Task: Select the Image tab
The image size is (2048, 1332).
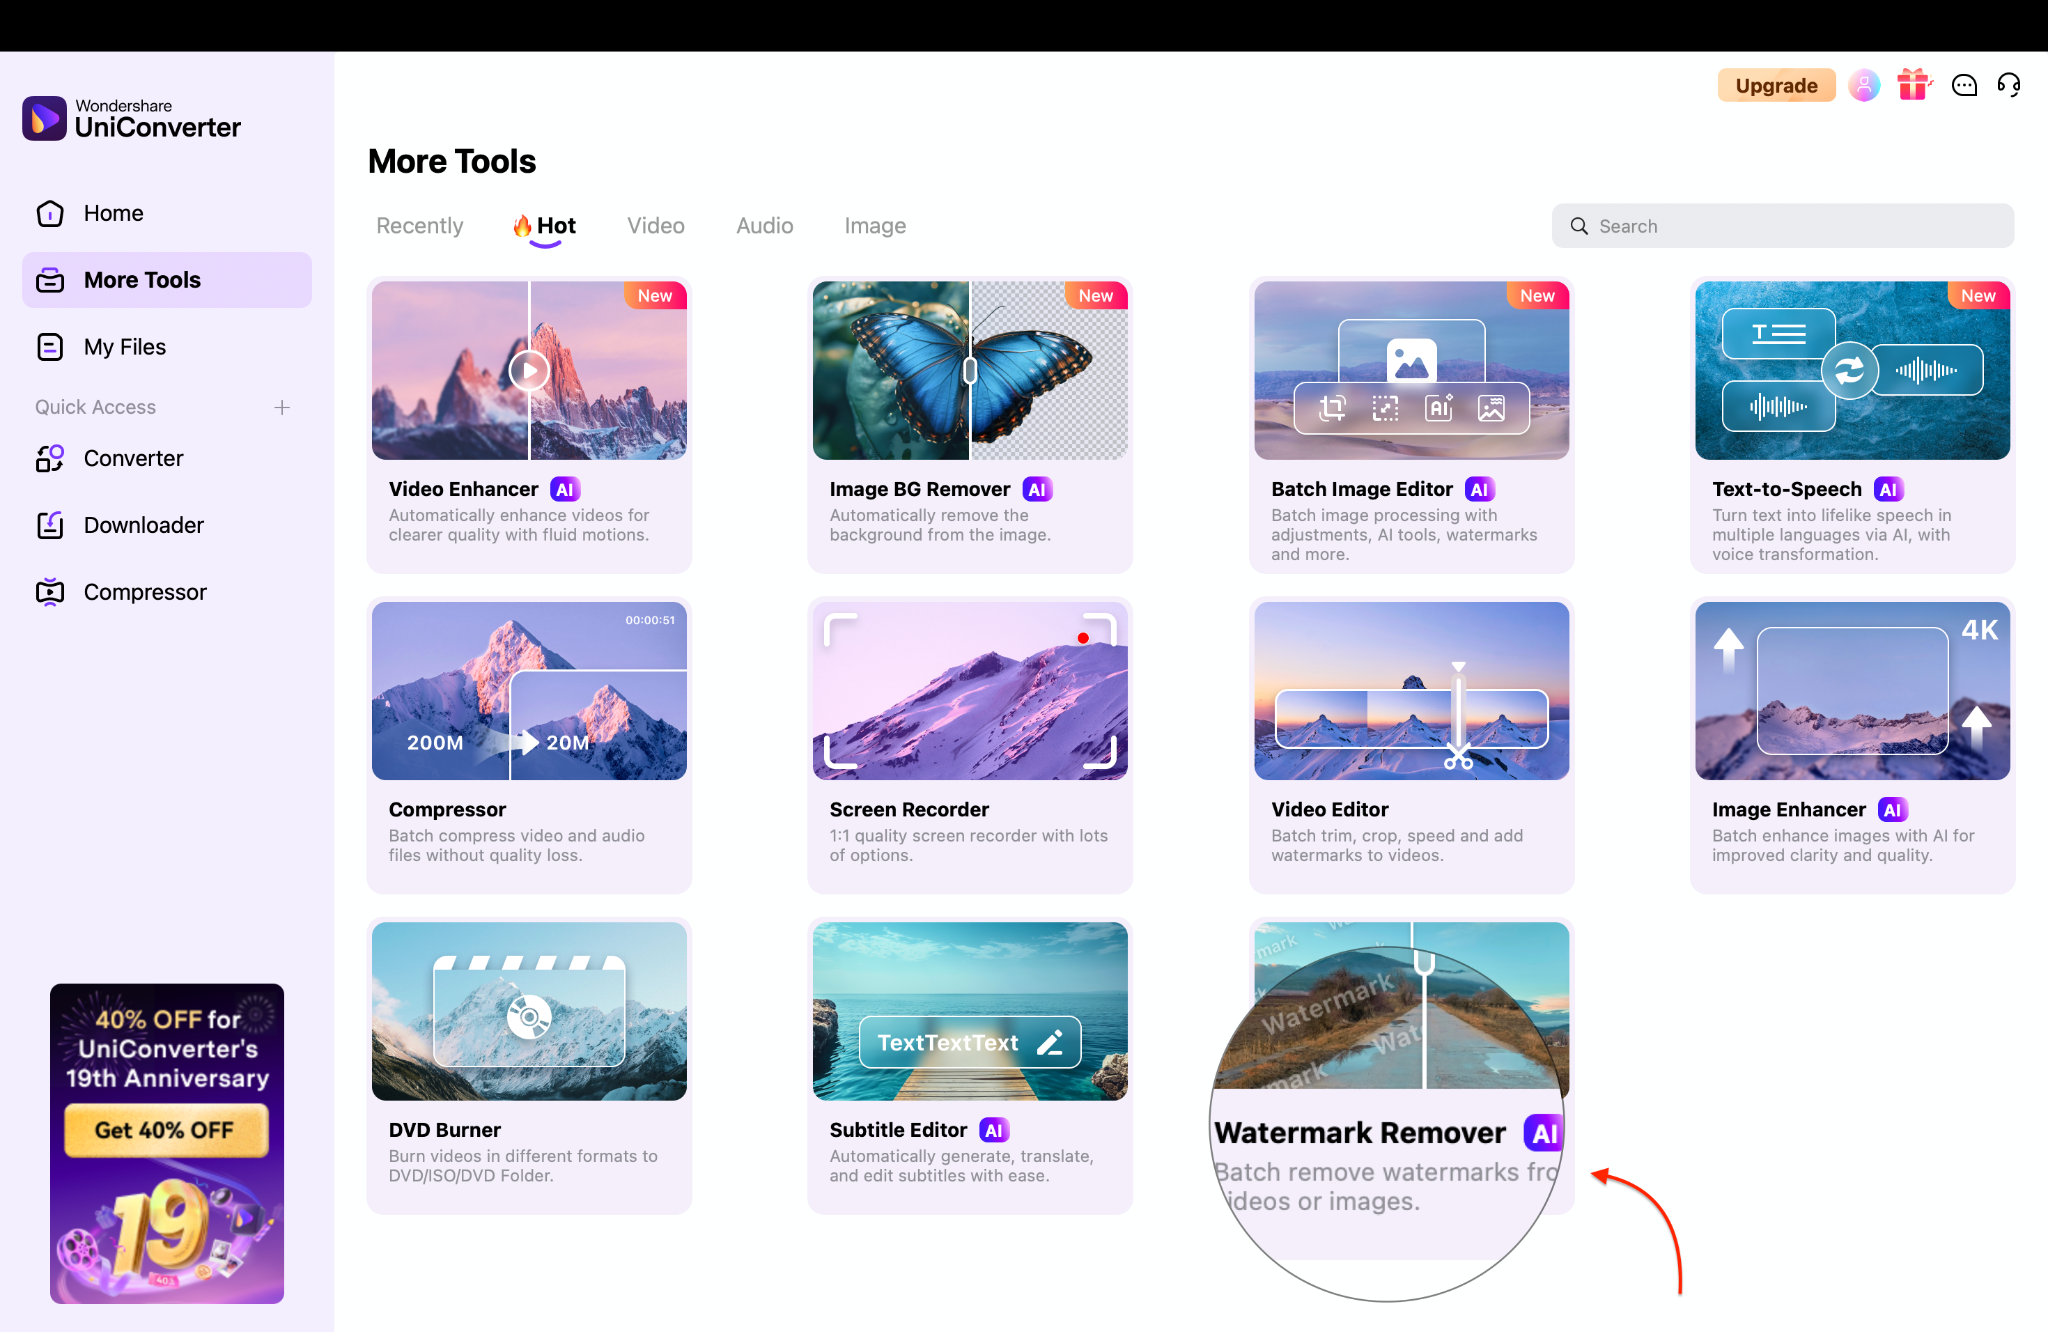Action: [x=874, y=226]
